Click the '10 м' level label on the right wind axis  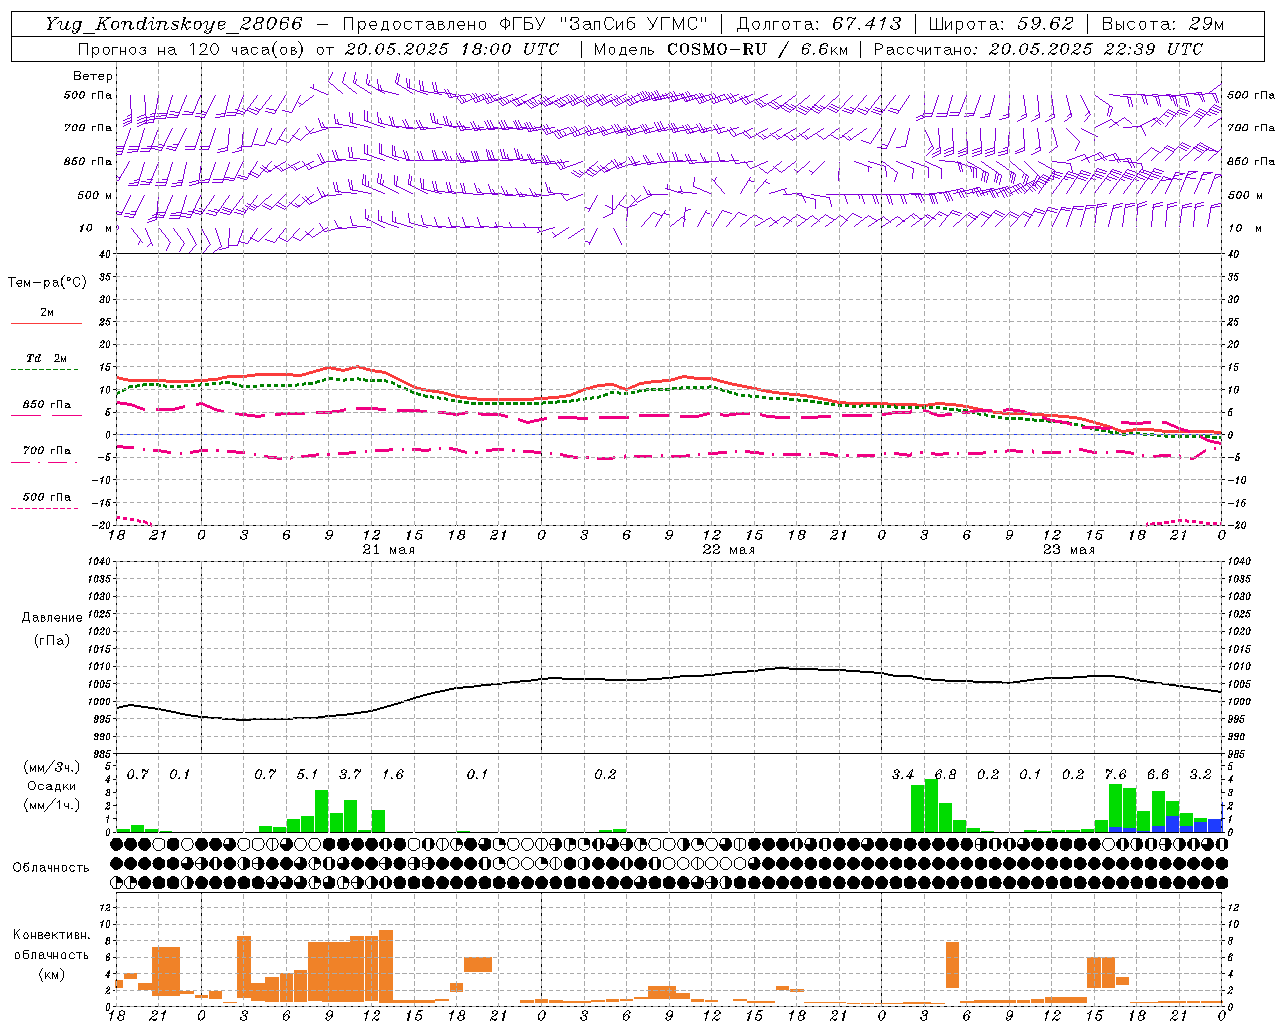pyautogui.click(x=1246, y=228)
